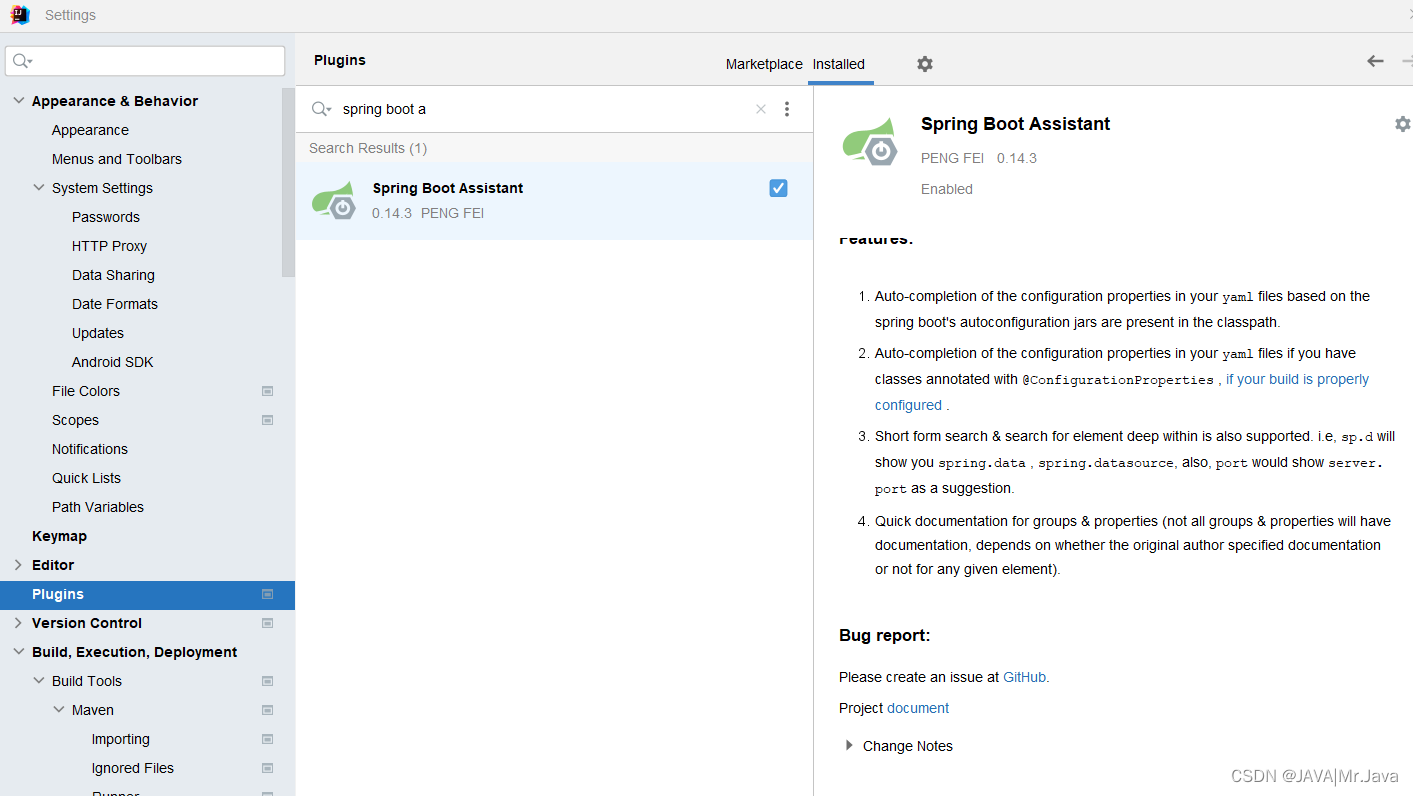Collapse the Appearance & Behavior section
This screenshot has width=1413, height=796.
click(x=18, y=101)
